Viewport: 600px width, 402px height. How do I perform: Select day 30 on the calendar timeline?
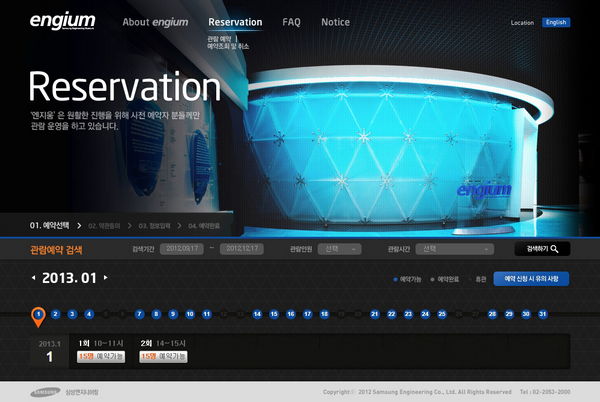point(526,314)
